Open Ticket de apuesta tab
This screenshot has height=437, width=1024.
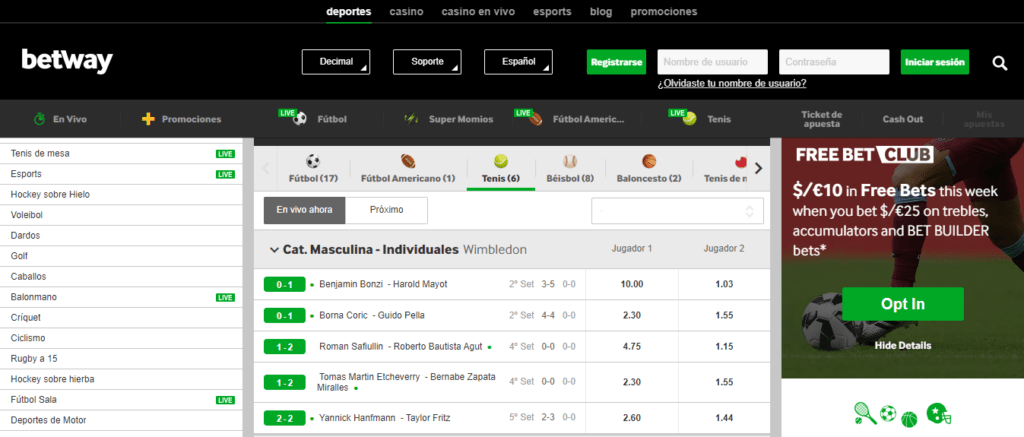822,120
